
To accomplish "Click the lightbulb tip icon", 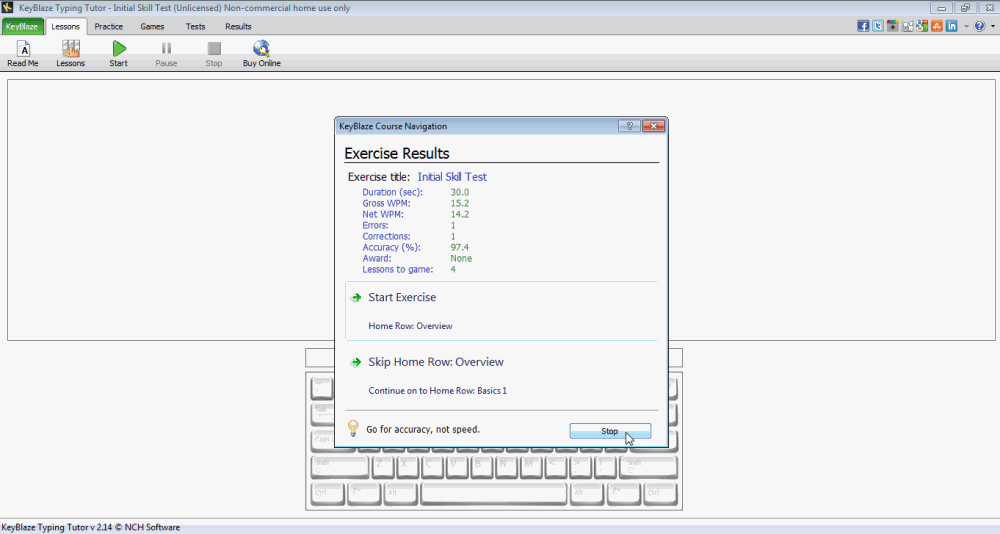I will tap(353, 428).
